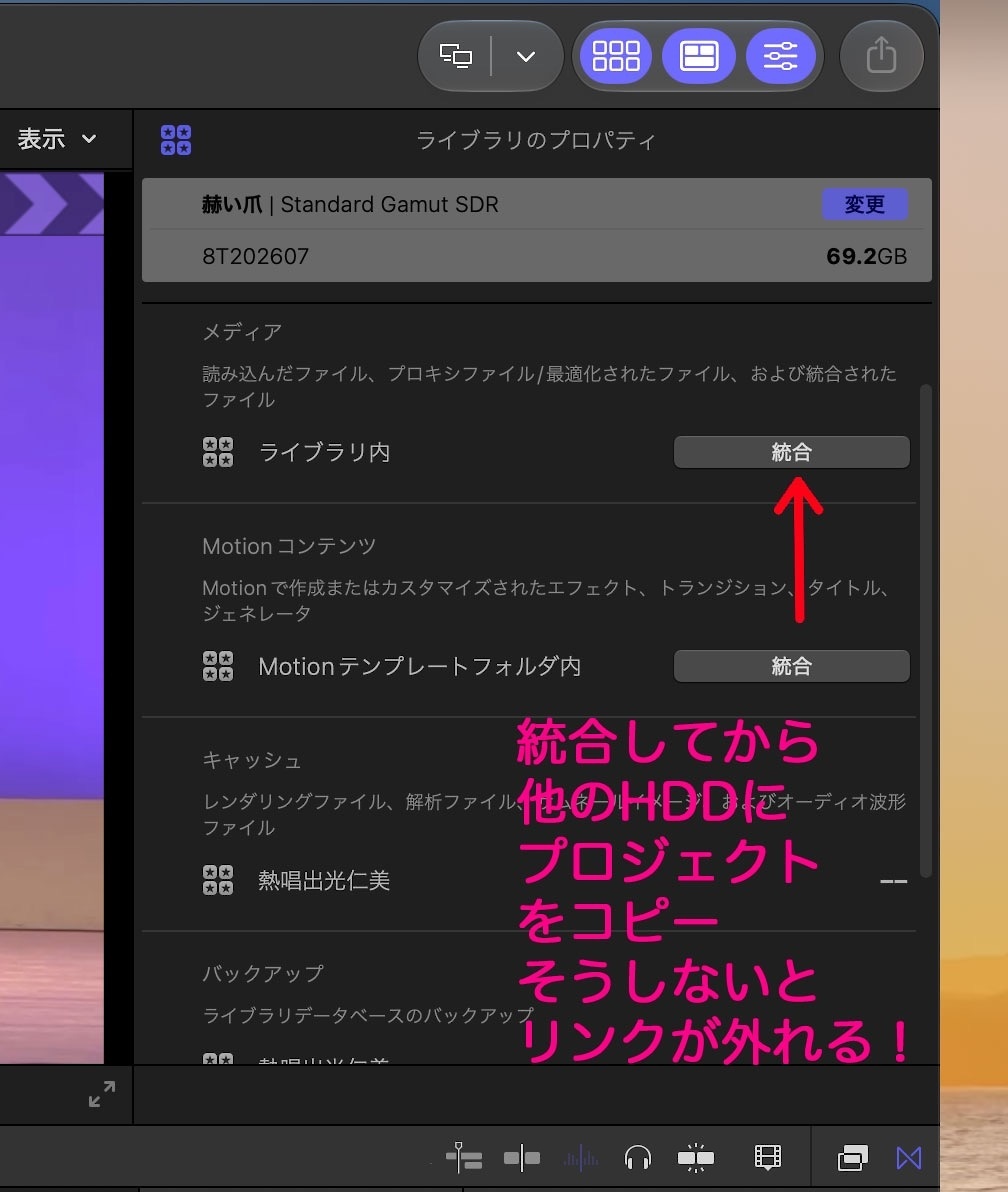Click the inspector vertical scrollbar

tap(926, 631)
